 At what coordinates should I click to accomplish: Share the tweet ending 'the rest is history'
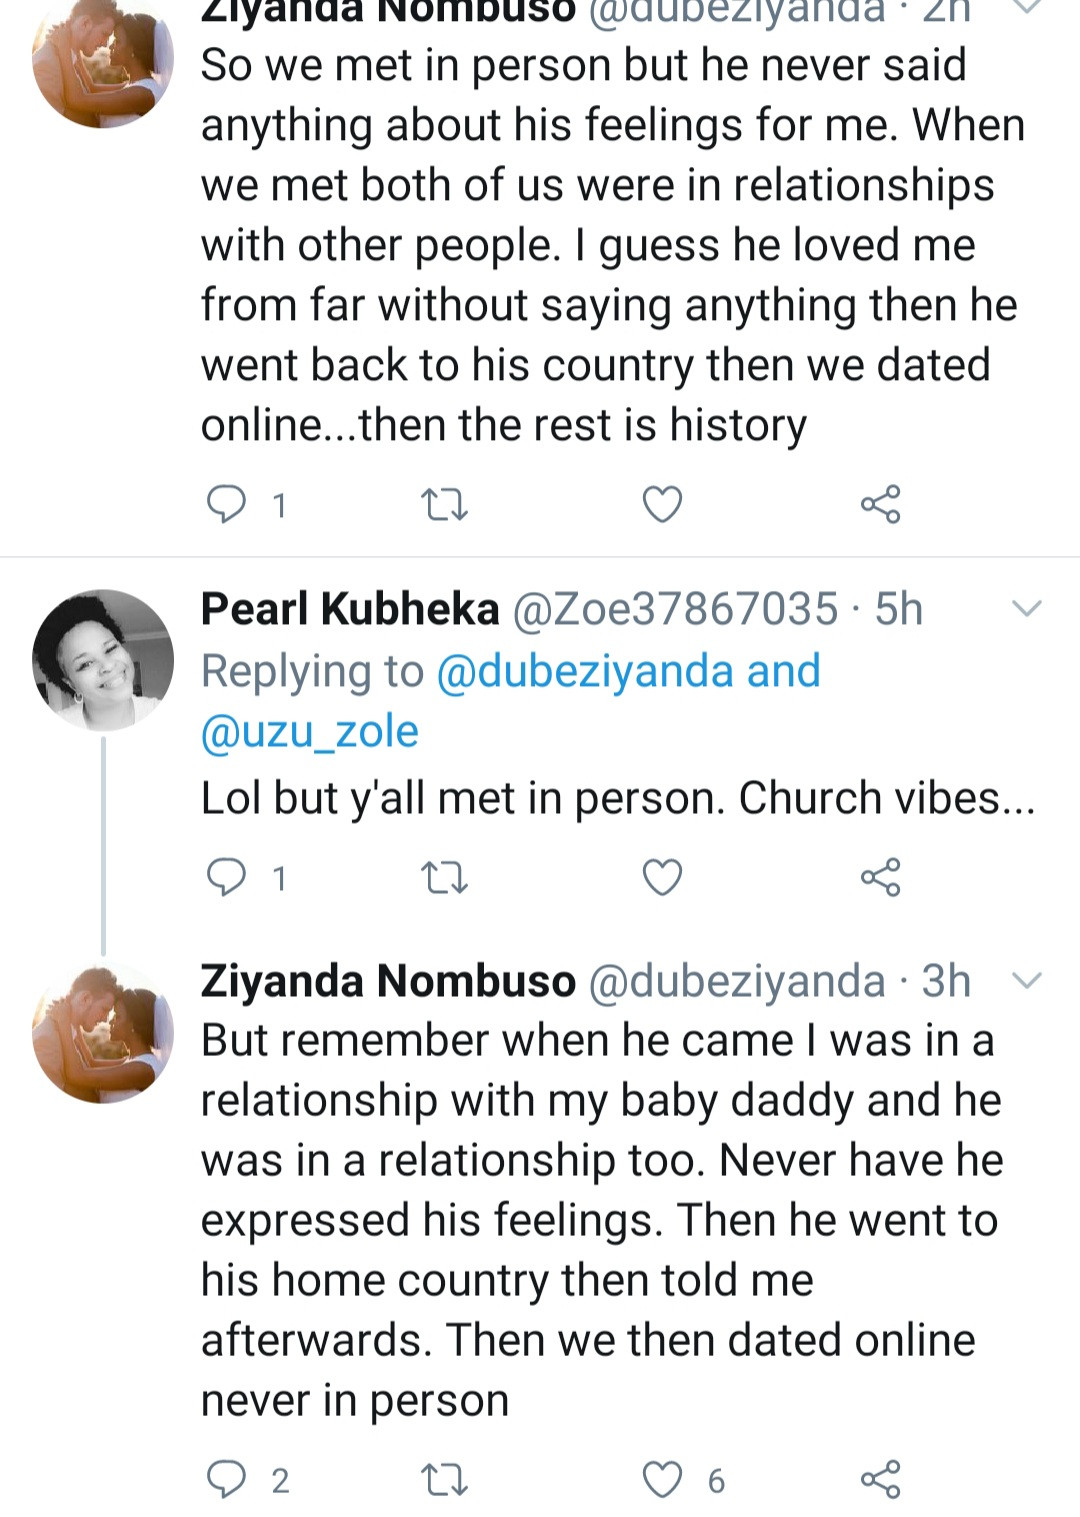tap(880, 504)
